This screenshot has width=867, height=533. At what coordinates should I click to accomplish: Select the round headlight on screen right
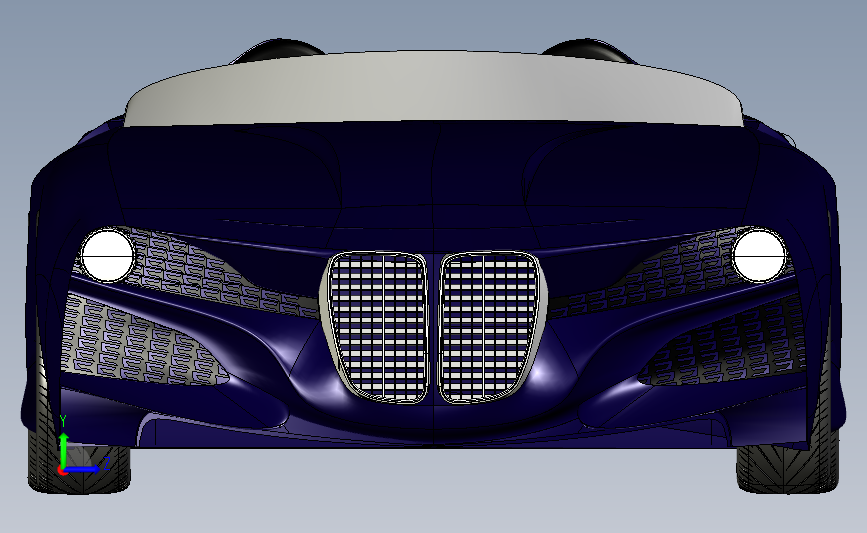tap(759, 256)
